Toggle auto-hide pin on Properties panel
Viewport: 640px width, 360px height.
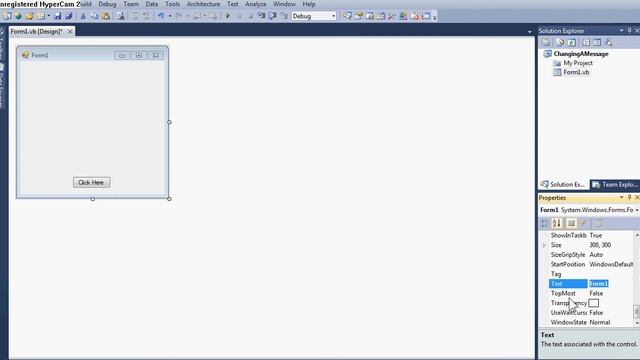[629, 198]
